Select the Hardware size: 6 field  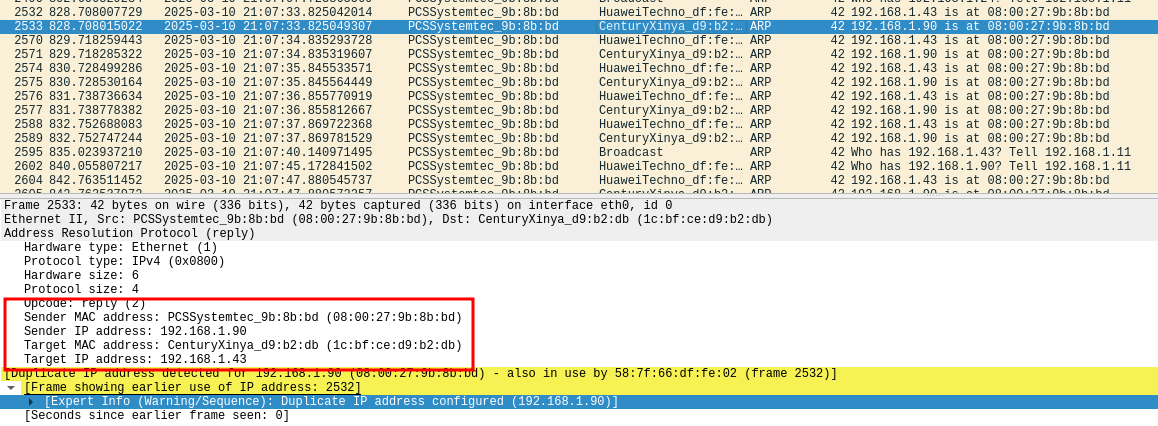tap(81, 276)
